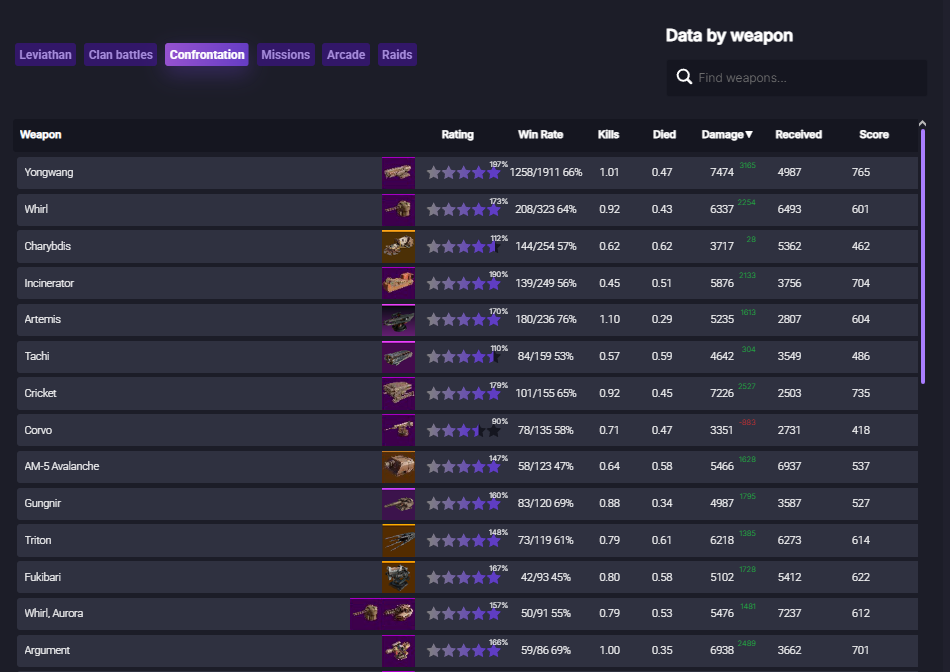Select the Argument weapon name
The height and width of the screenshot is (672, 950).
47,651
